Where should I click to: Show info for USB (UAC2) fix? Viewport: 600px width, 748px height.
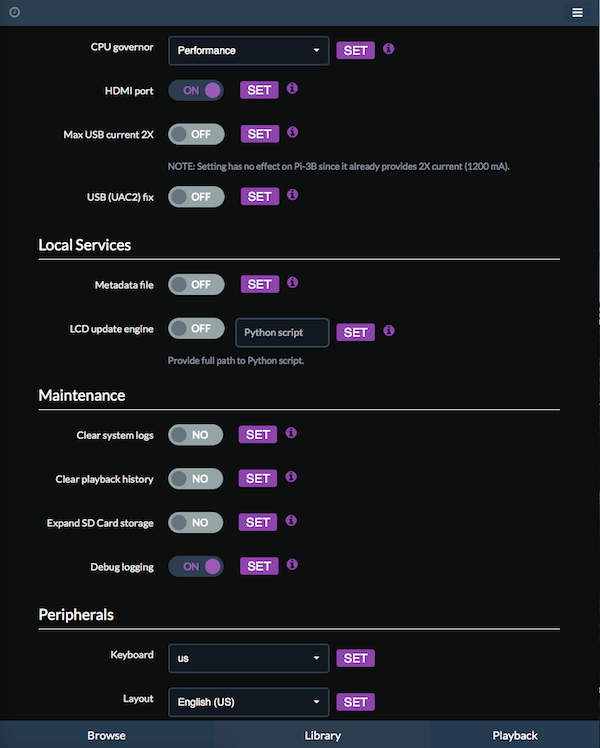293,195
